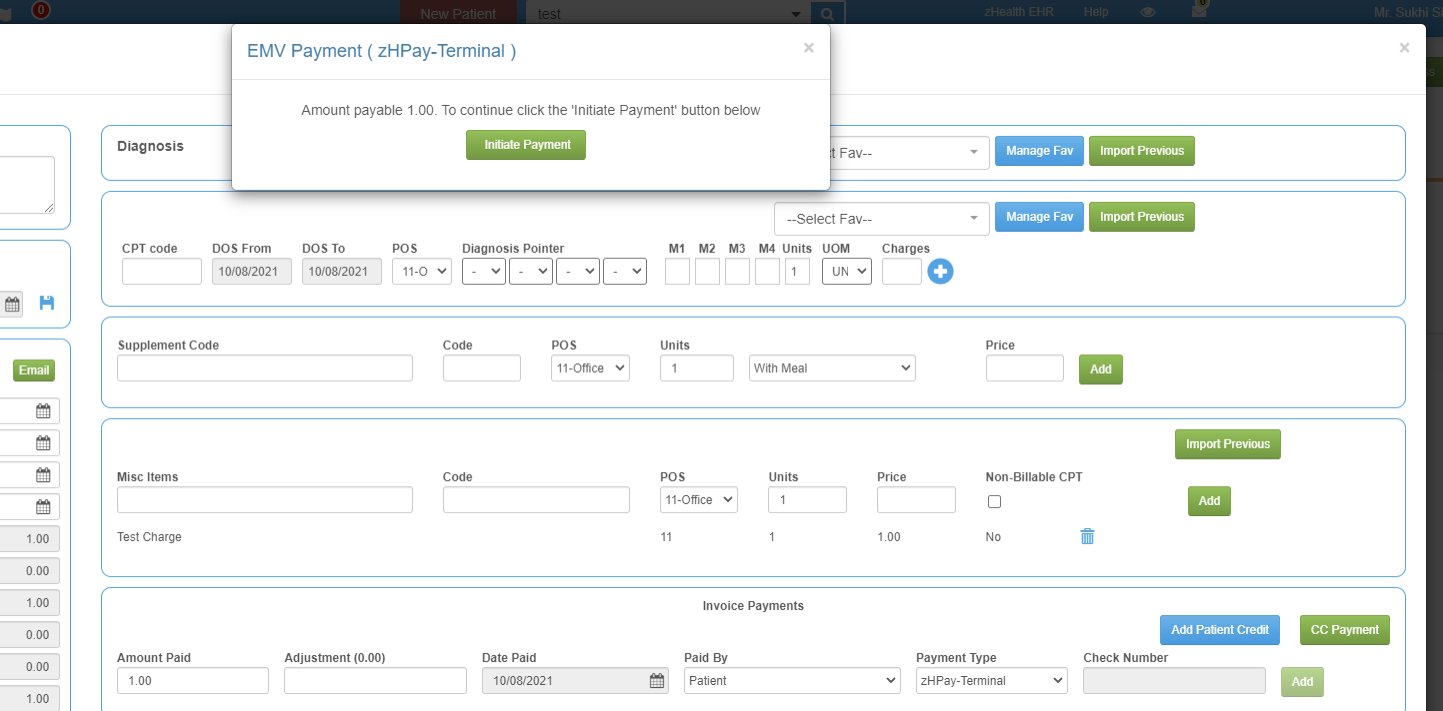Screen dimensions: 1443x711
Task: Click Import Previous in Diagnosis section
Action: (x=1142, y=151)
